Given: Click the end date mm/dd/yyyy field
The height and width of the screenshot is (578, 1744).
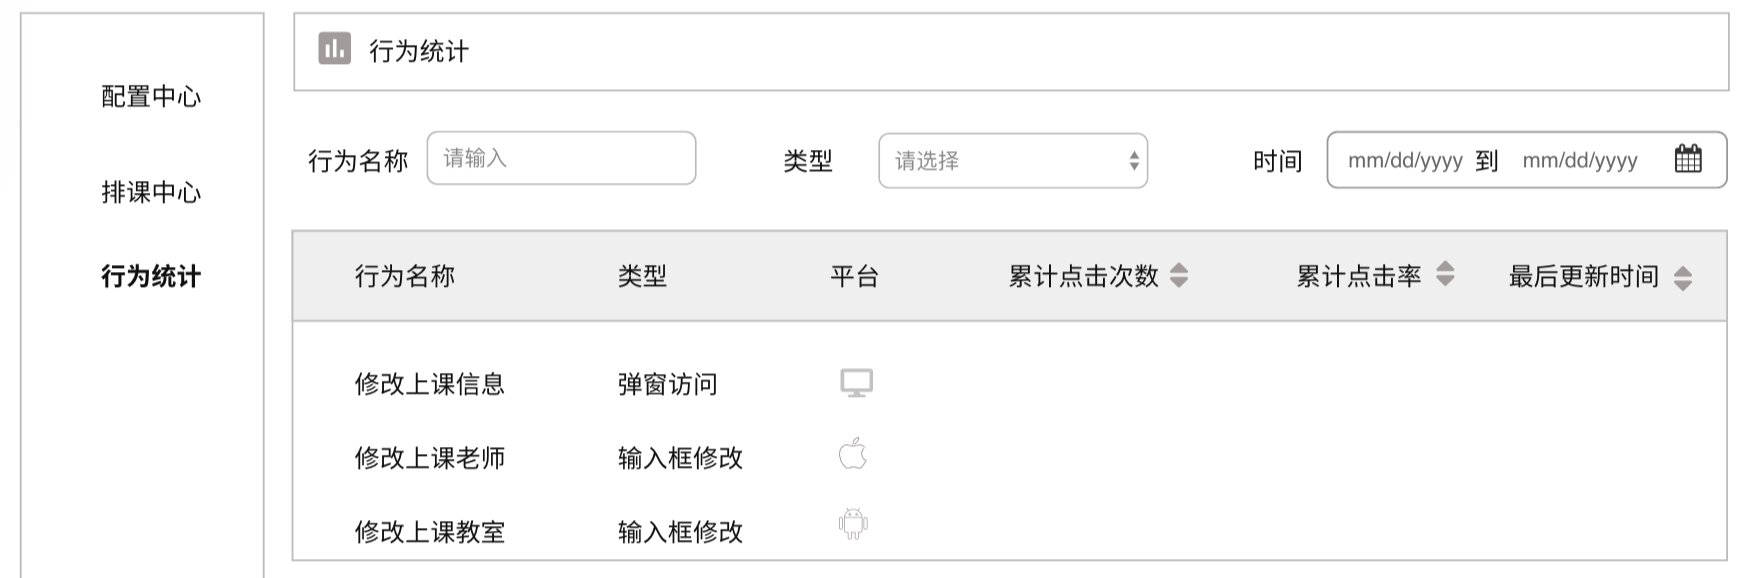Looking at the screenshot, I should point(1579,161).
